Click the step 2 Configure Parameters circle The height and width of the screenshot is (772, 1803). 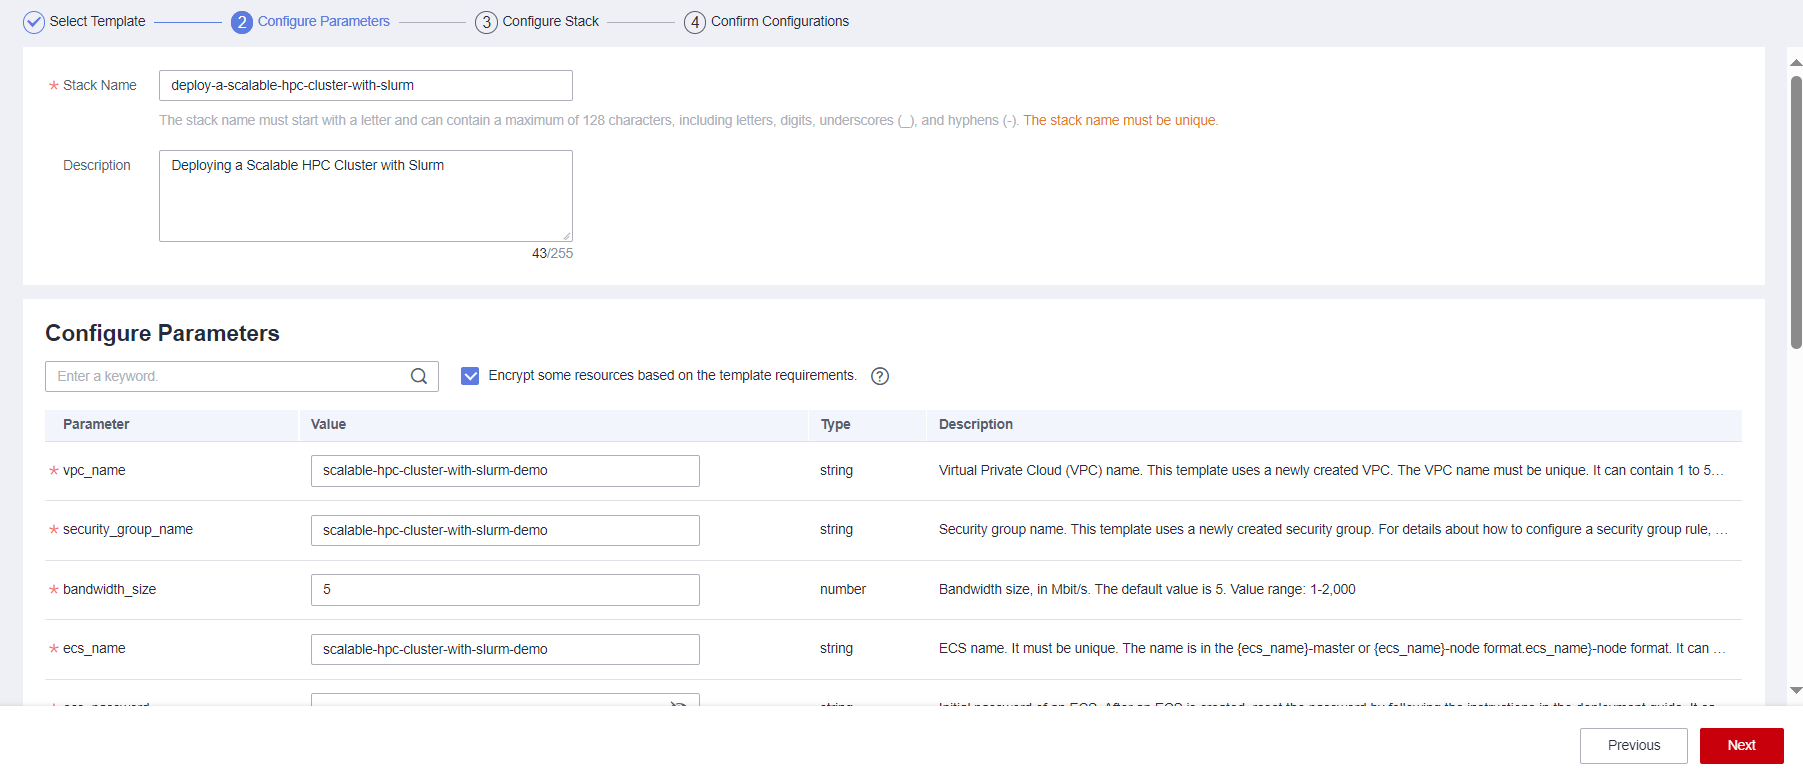[x=242, y=22]
